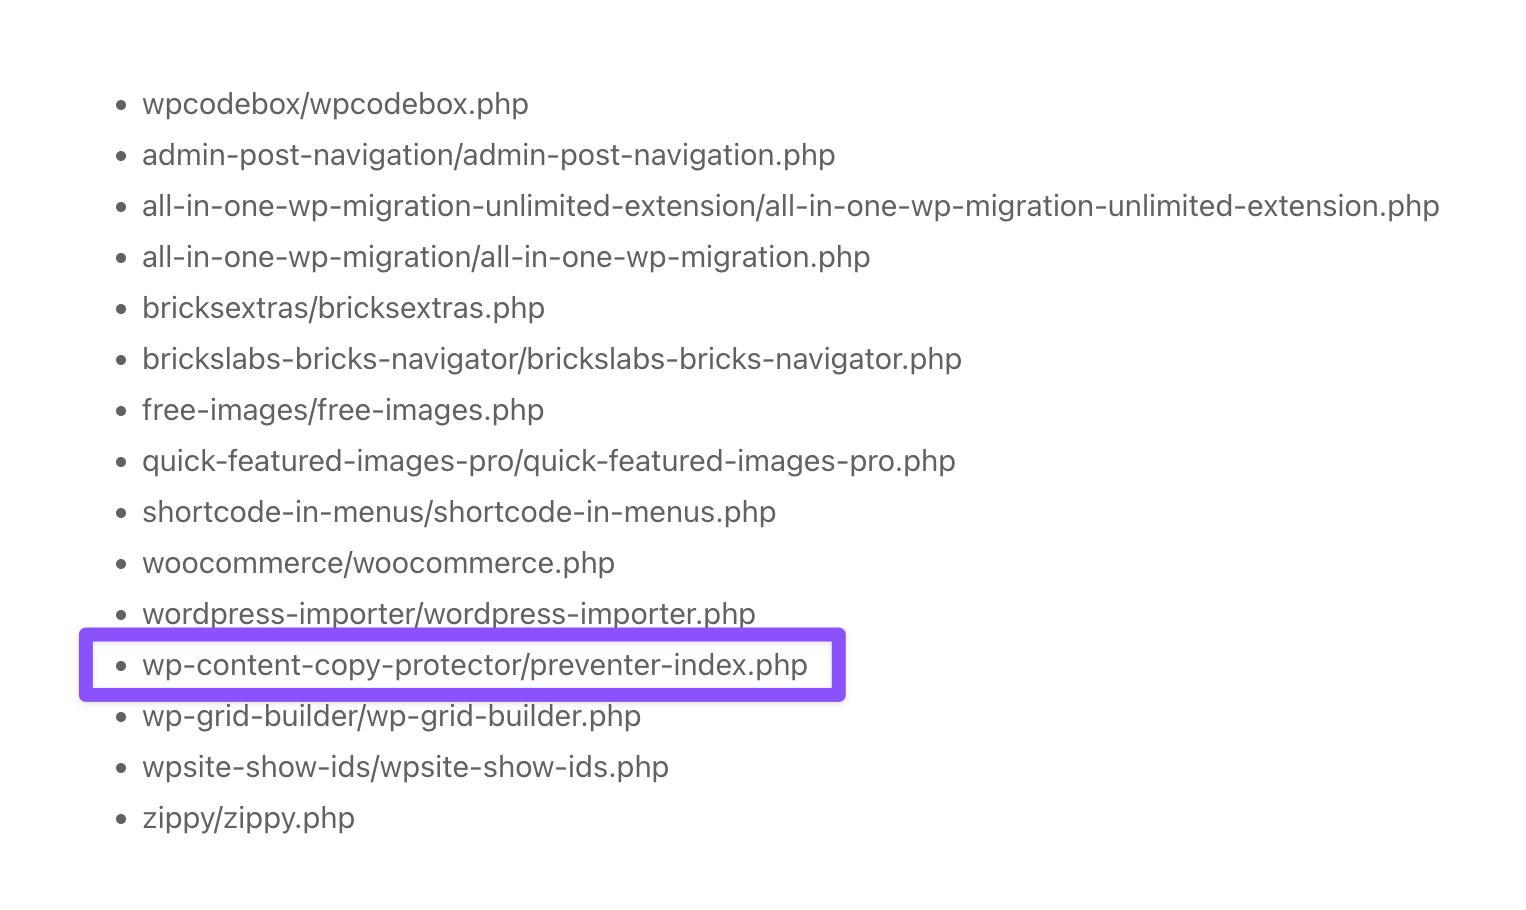1526x910 pixels.
Task: Select the brickslabs-bricks-navigator.php entry
Action: pyautogui.click(x=551, y=359)
